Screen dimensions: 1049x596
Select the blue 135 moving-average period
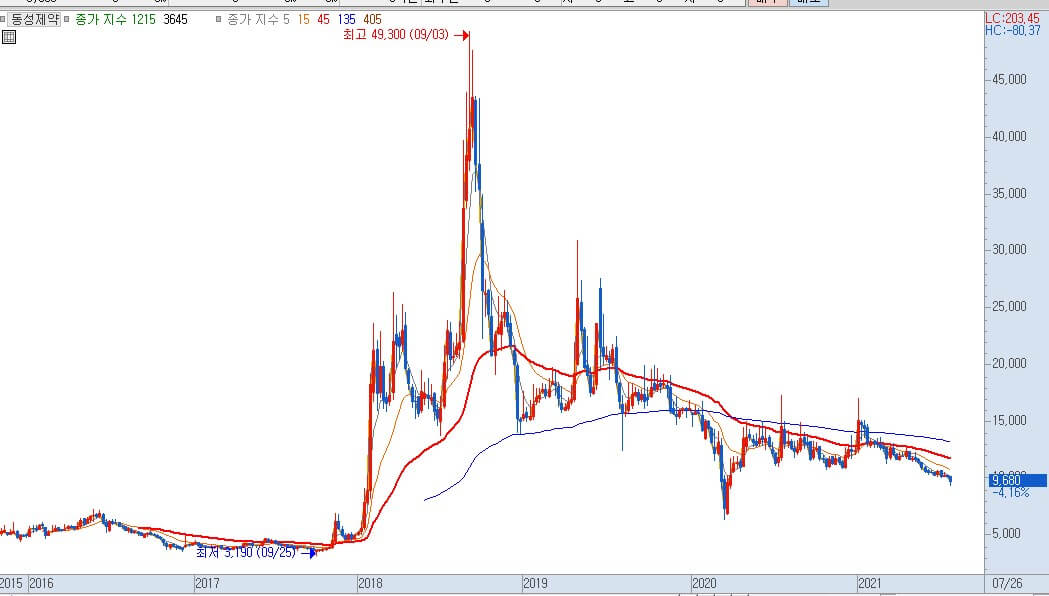(x=347, y=19)
